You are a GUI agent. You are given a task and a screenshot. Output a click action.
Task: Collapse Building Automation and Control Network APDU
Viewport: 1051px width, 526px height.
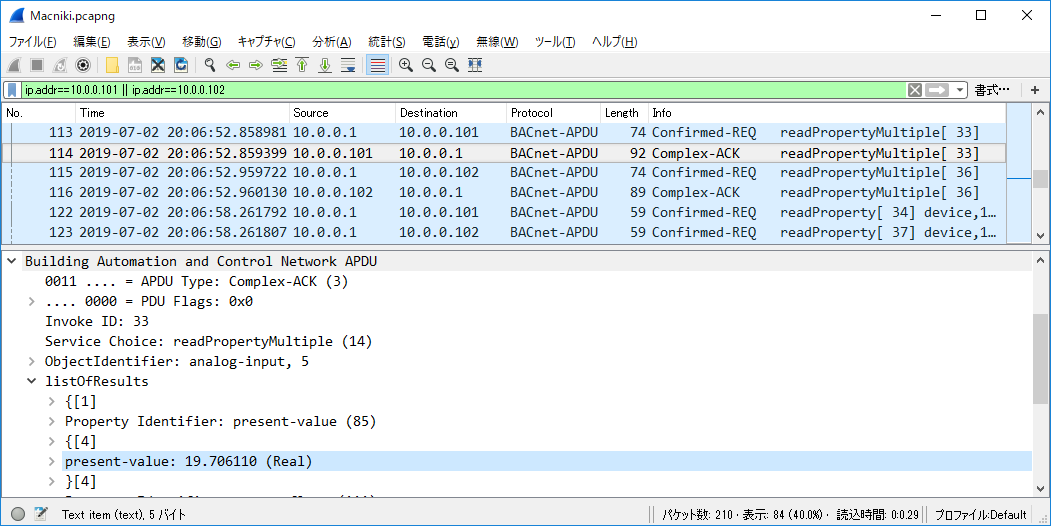(x=11, y=261)
